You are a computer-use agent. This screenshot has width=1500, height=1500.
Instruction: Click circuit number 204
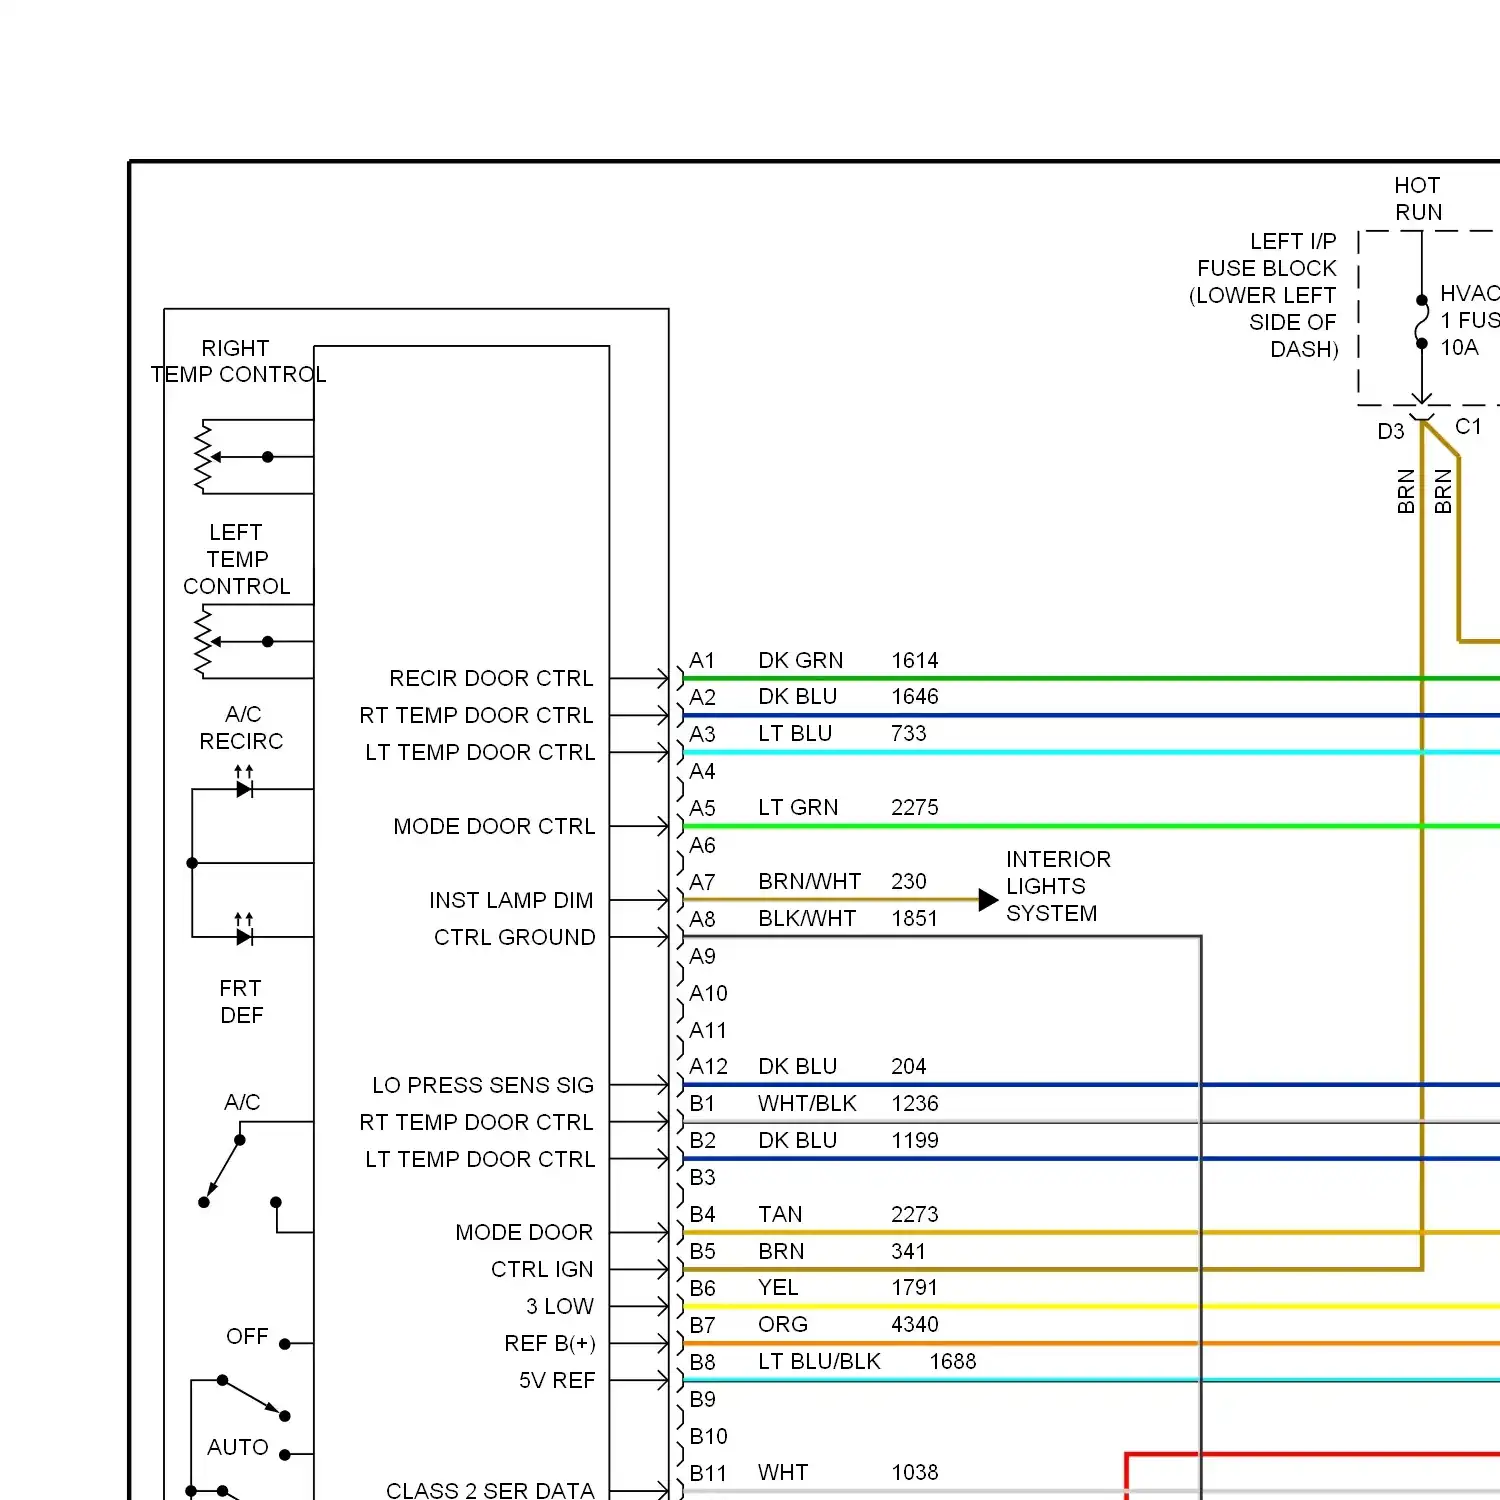[x=909, y=1066]
